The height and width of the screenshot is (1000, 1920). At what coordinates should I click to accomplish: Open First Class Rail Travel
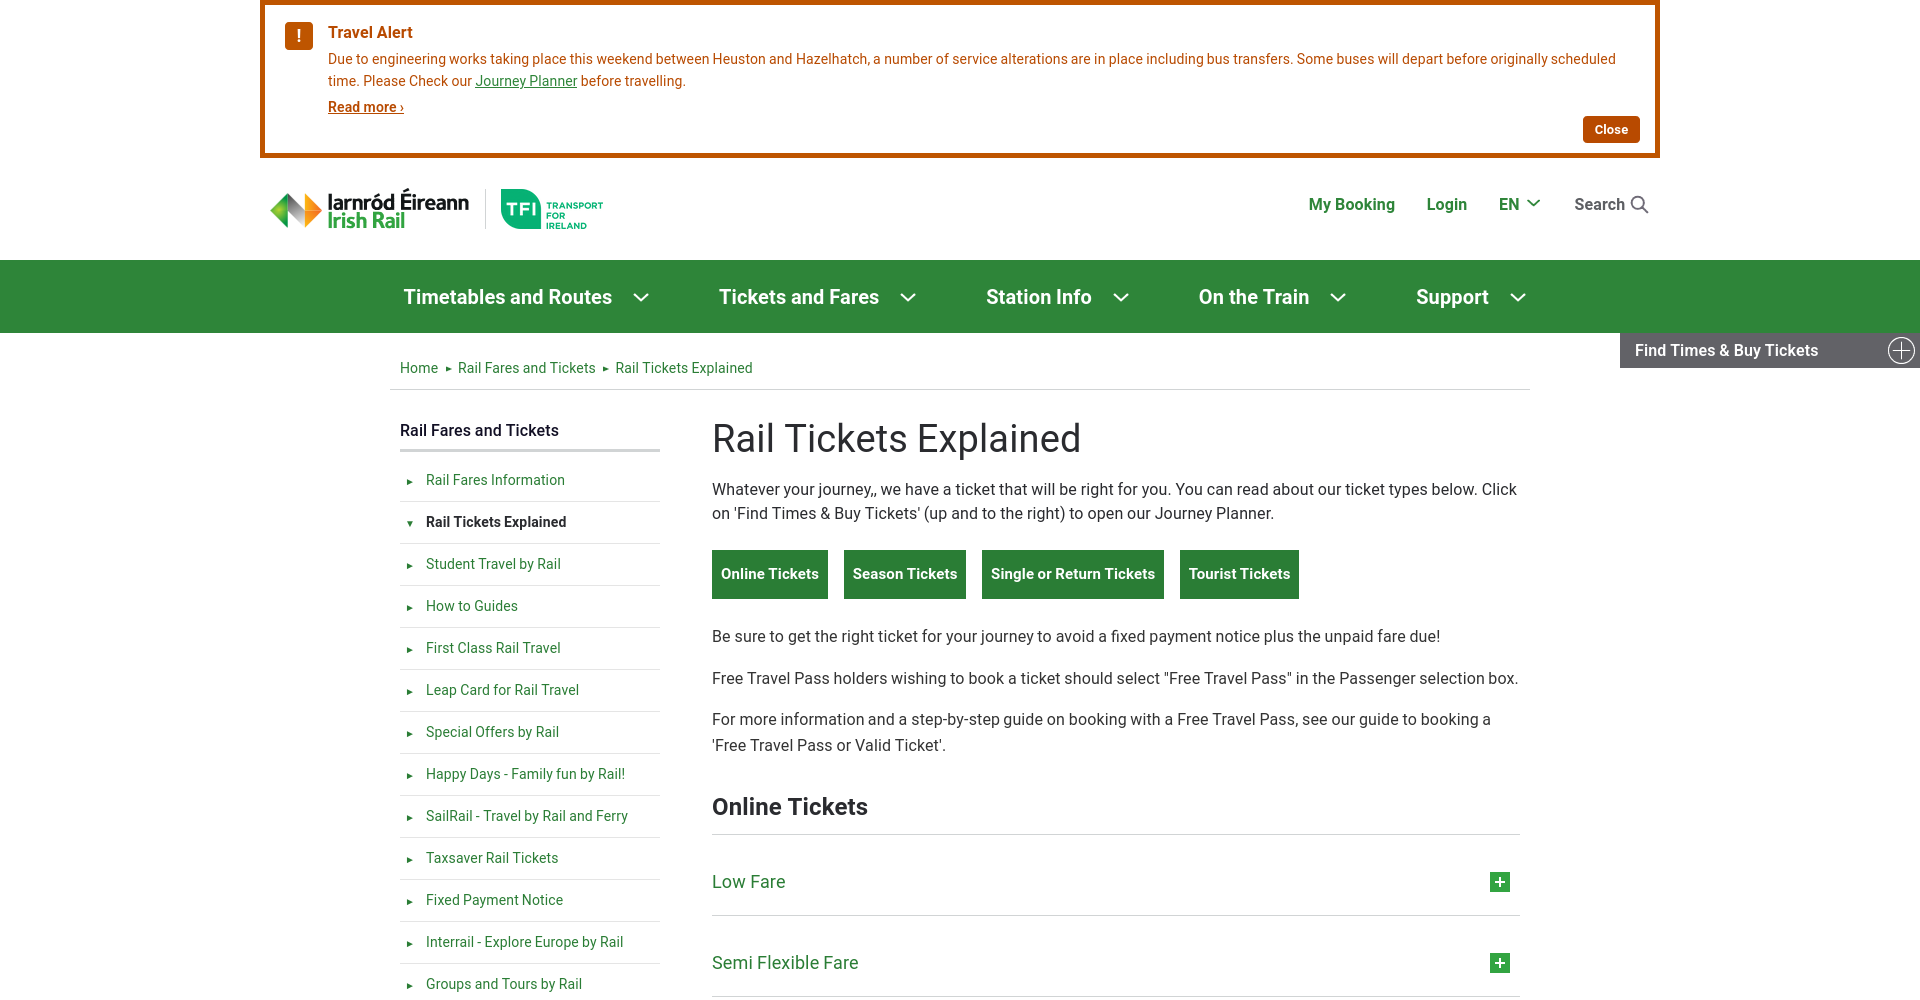point(493,648)
